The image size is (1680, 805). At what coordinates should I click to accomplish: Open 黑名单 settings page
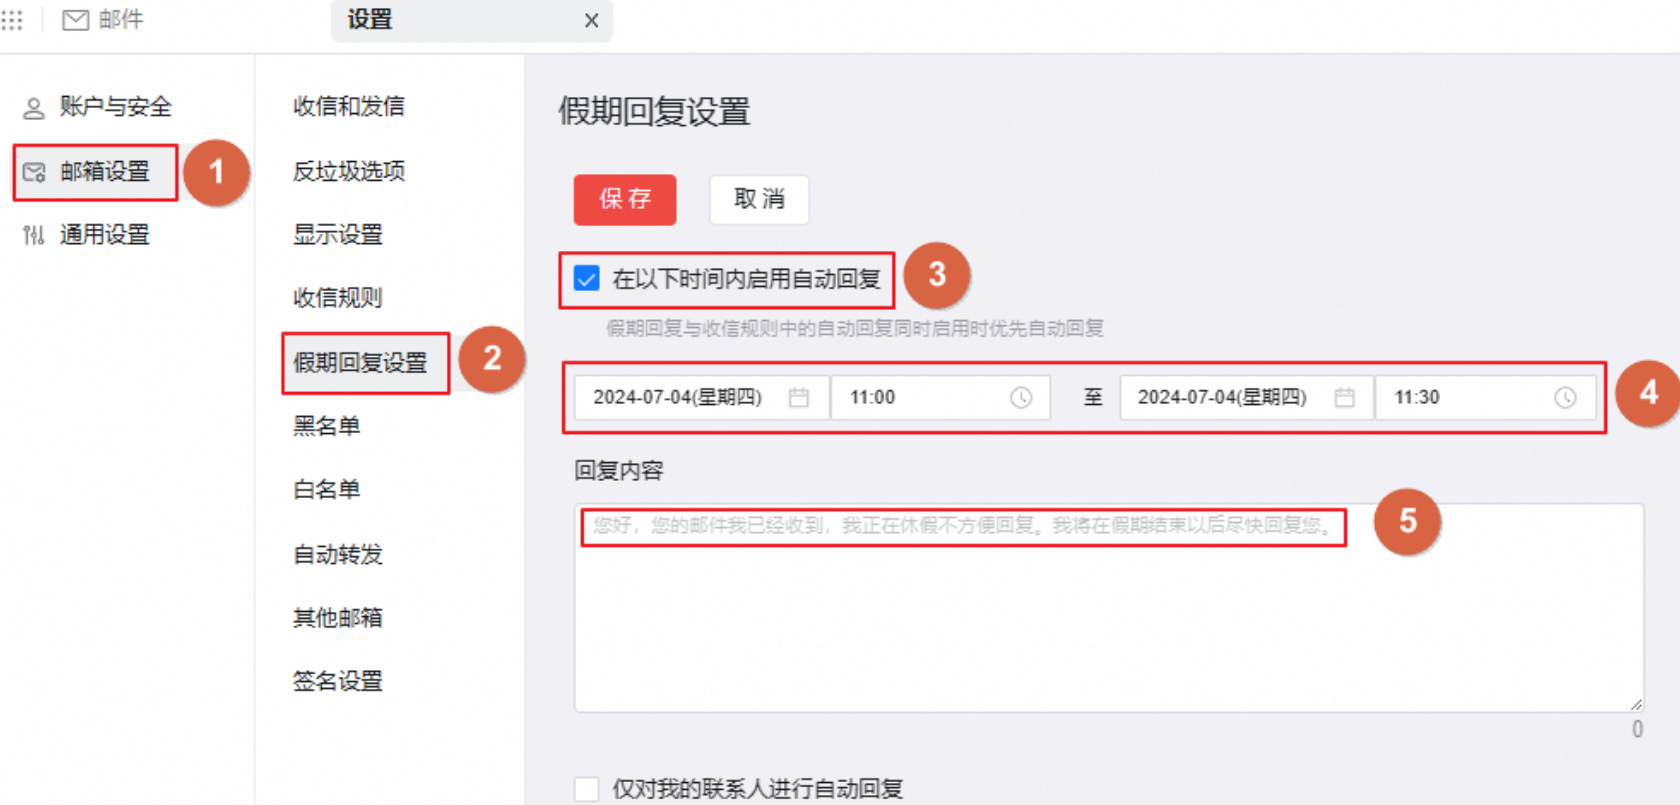pyautogui.click(x=326, y=427)
